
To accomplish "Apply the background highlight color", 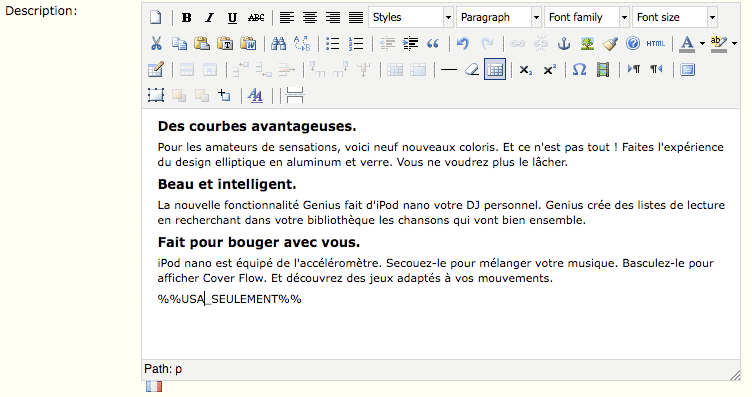I will 719,44.
